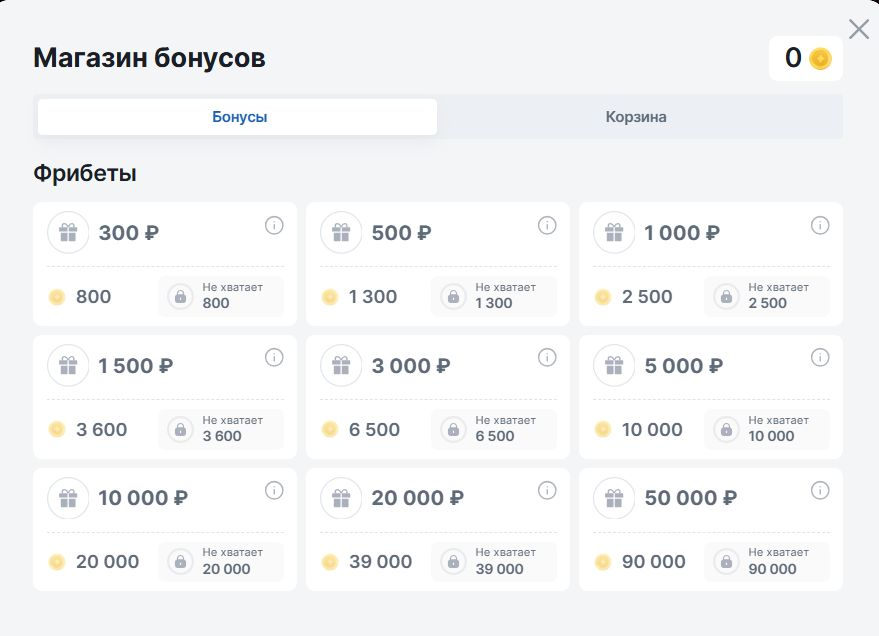Close the Магазин бонусов dialog
Image resolution: width=879 pixels, height=636 pixels.
click(x=858, y=29)
